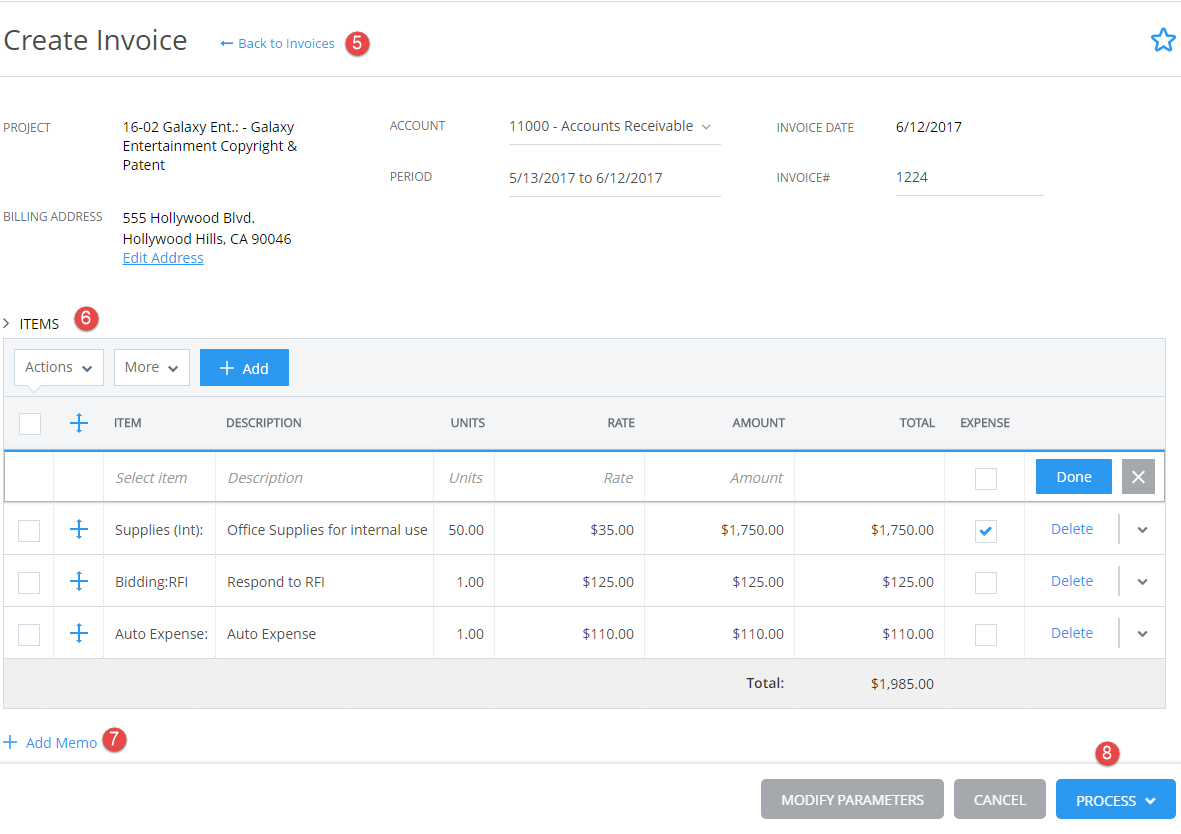Click the DESCRIPTION column header
This screenshot has height=834, width=1181.
[264, 423]
